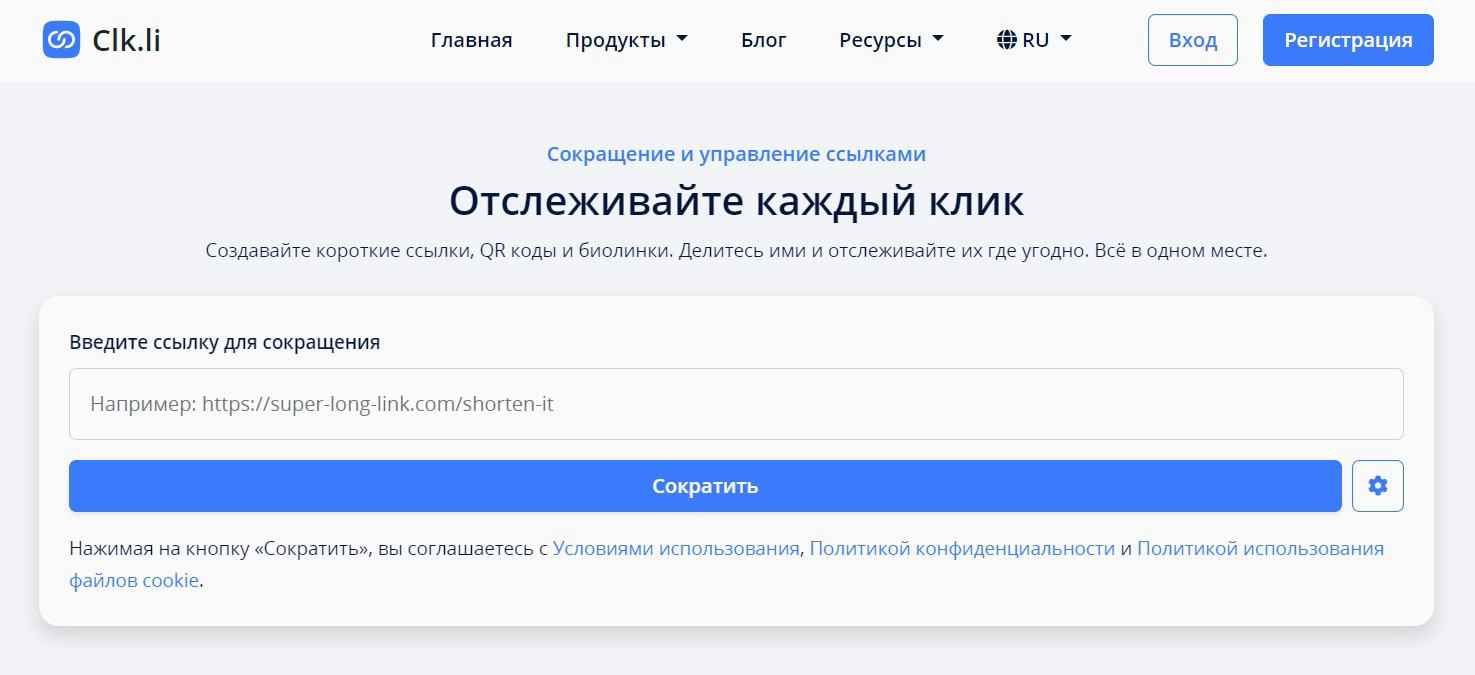Open the Политикой конфиденциальности link
The image size is (1475, 675).
point(961,548)
